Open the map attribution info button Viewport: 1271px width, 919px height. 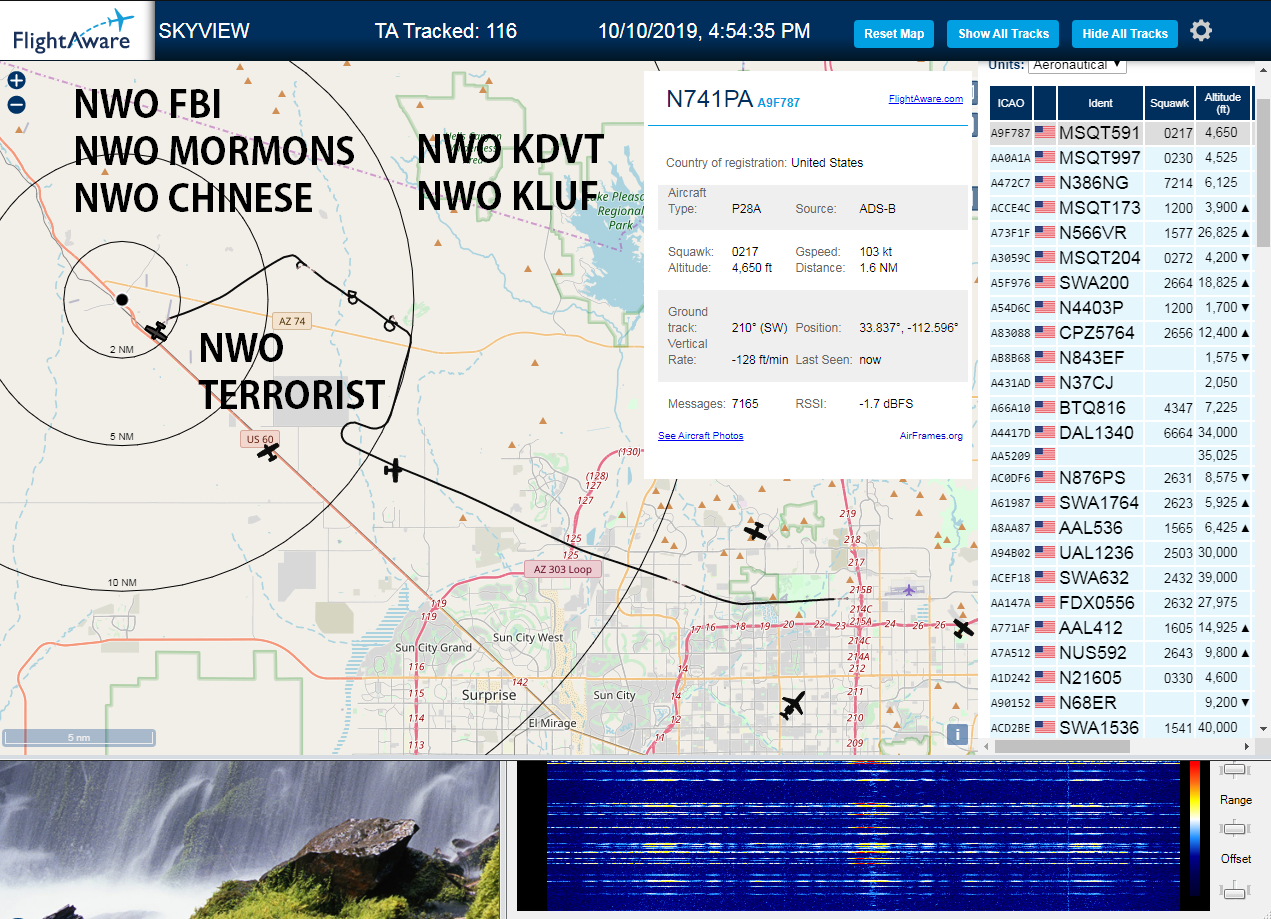pos(957,735)
